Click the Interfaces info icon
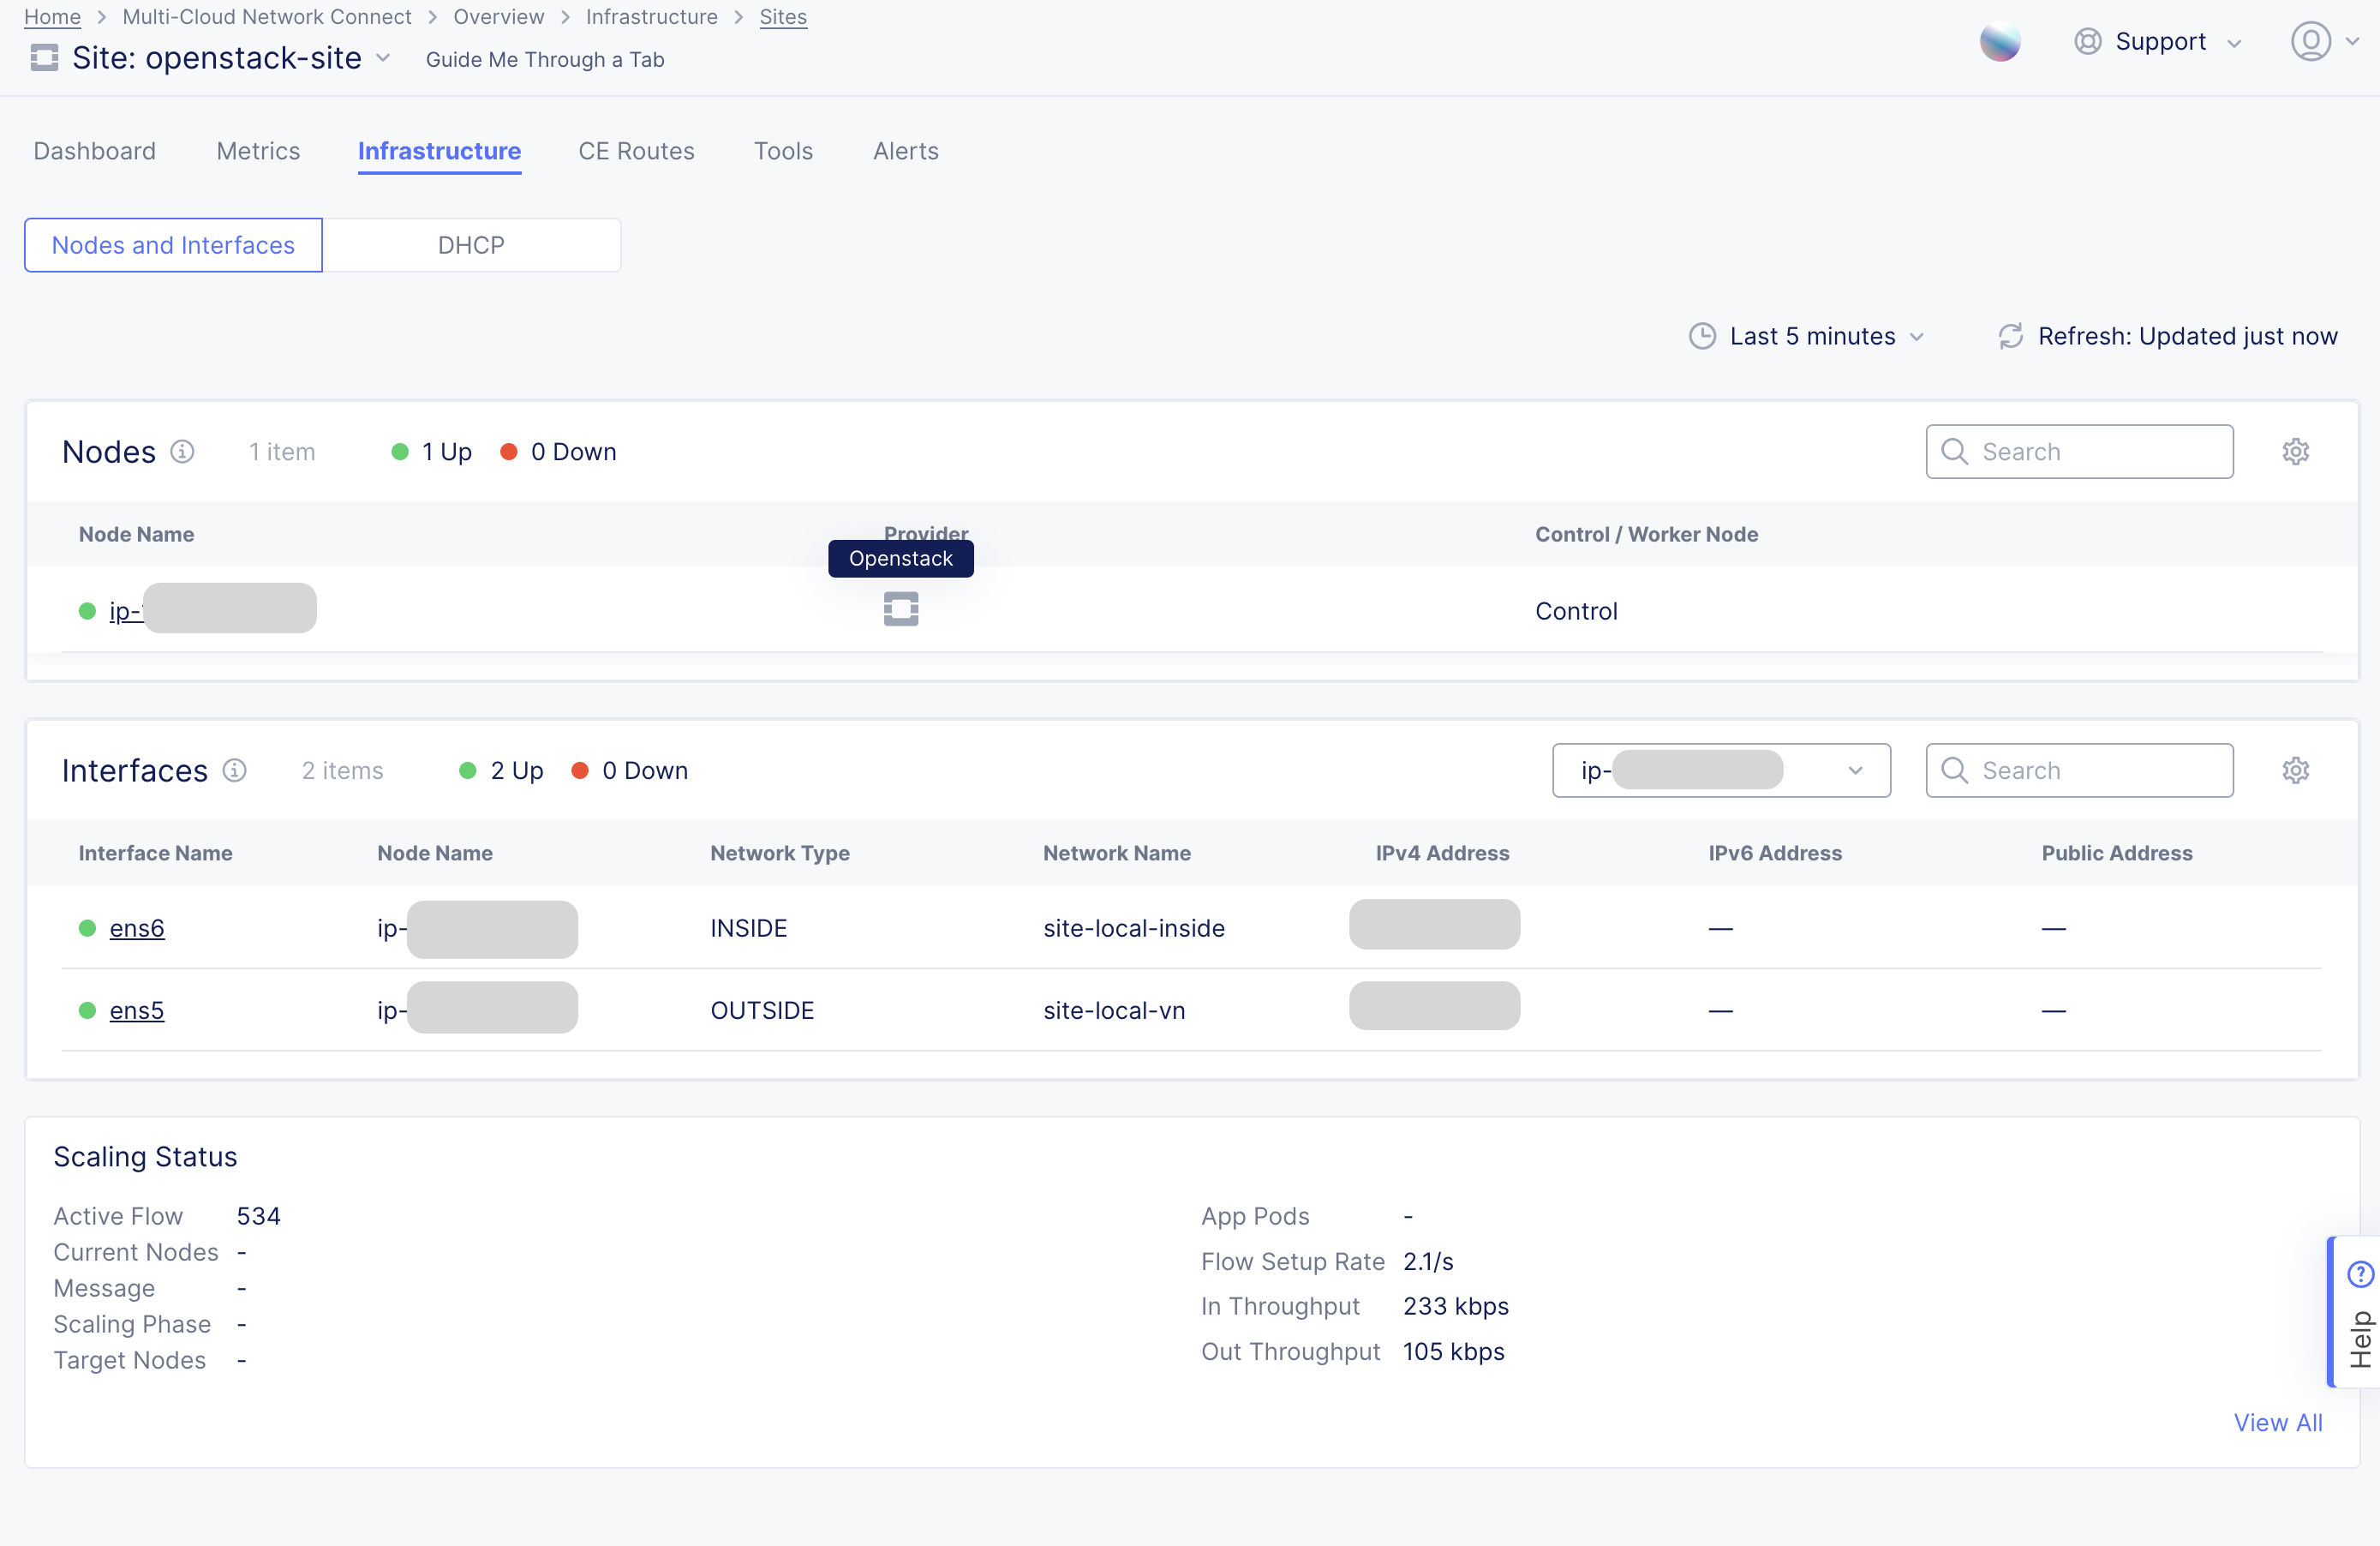2380x1546 pixels. pos(234,770)
